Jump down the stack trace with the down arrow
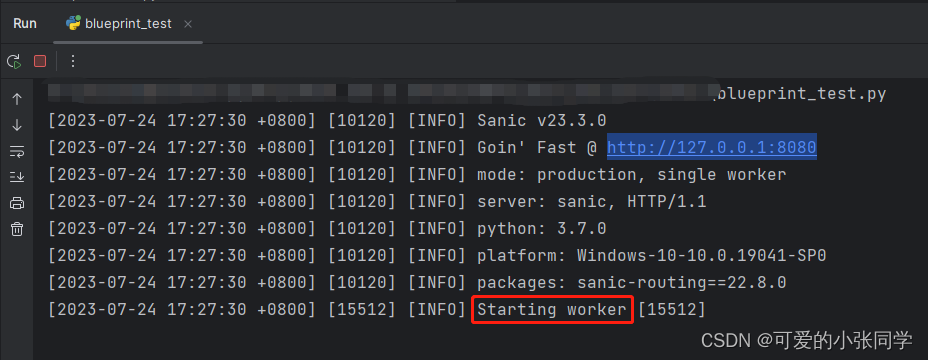The image size is (928, 360). pos(17,126)
